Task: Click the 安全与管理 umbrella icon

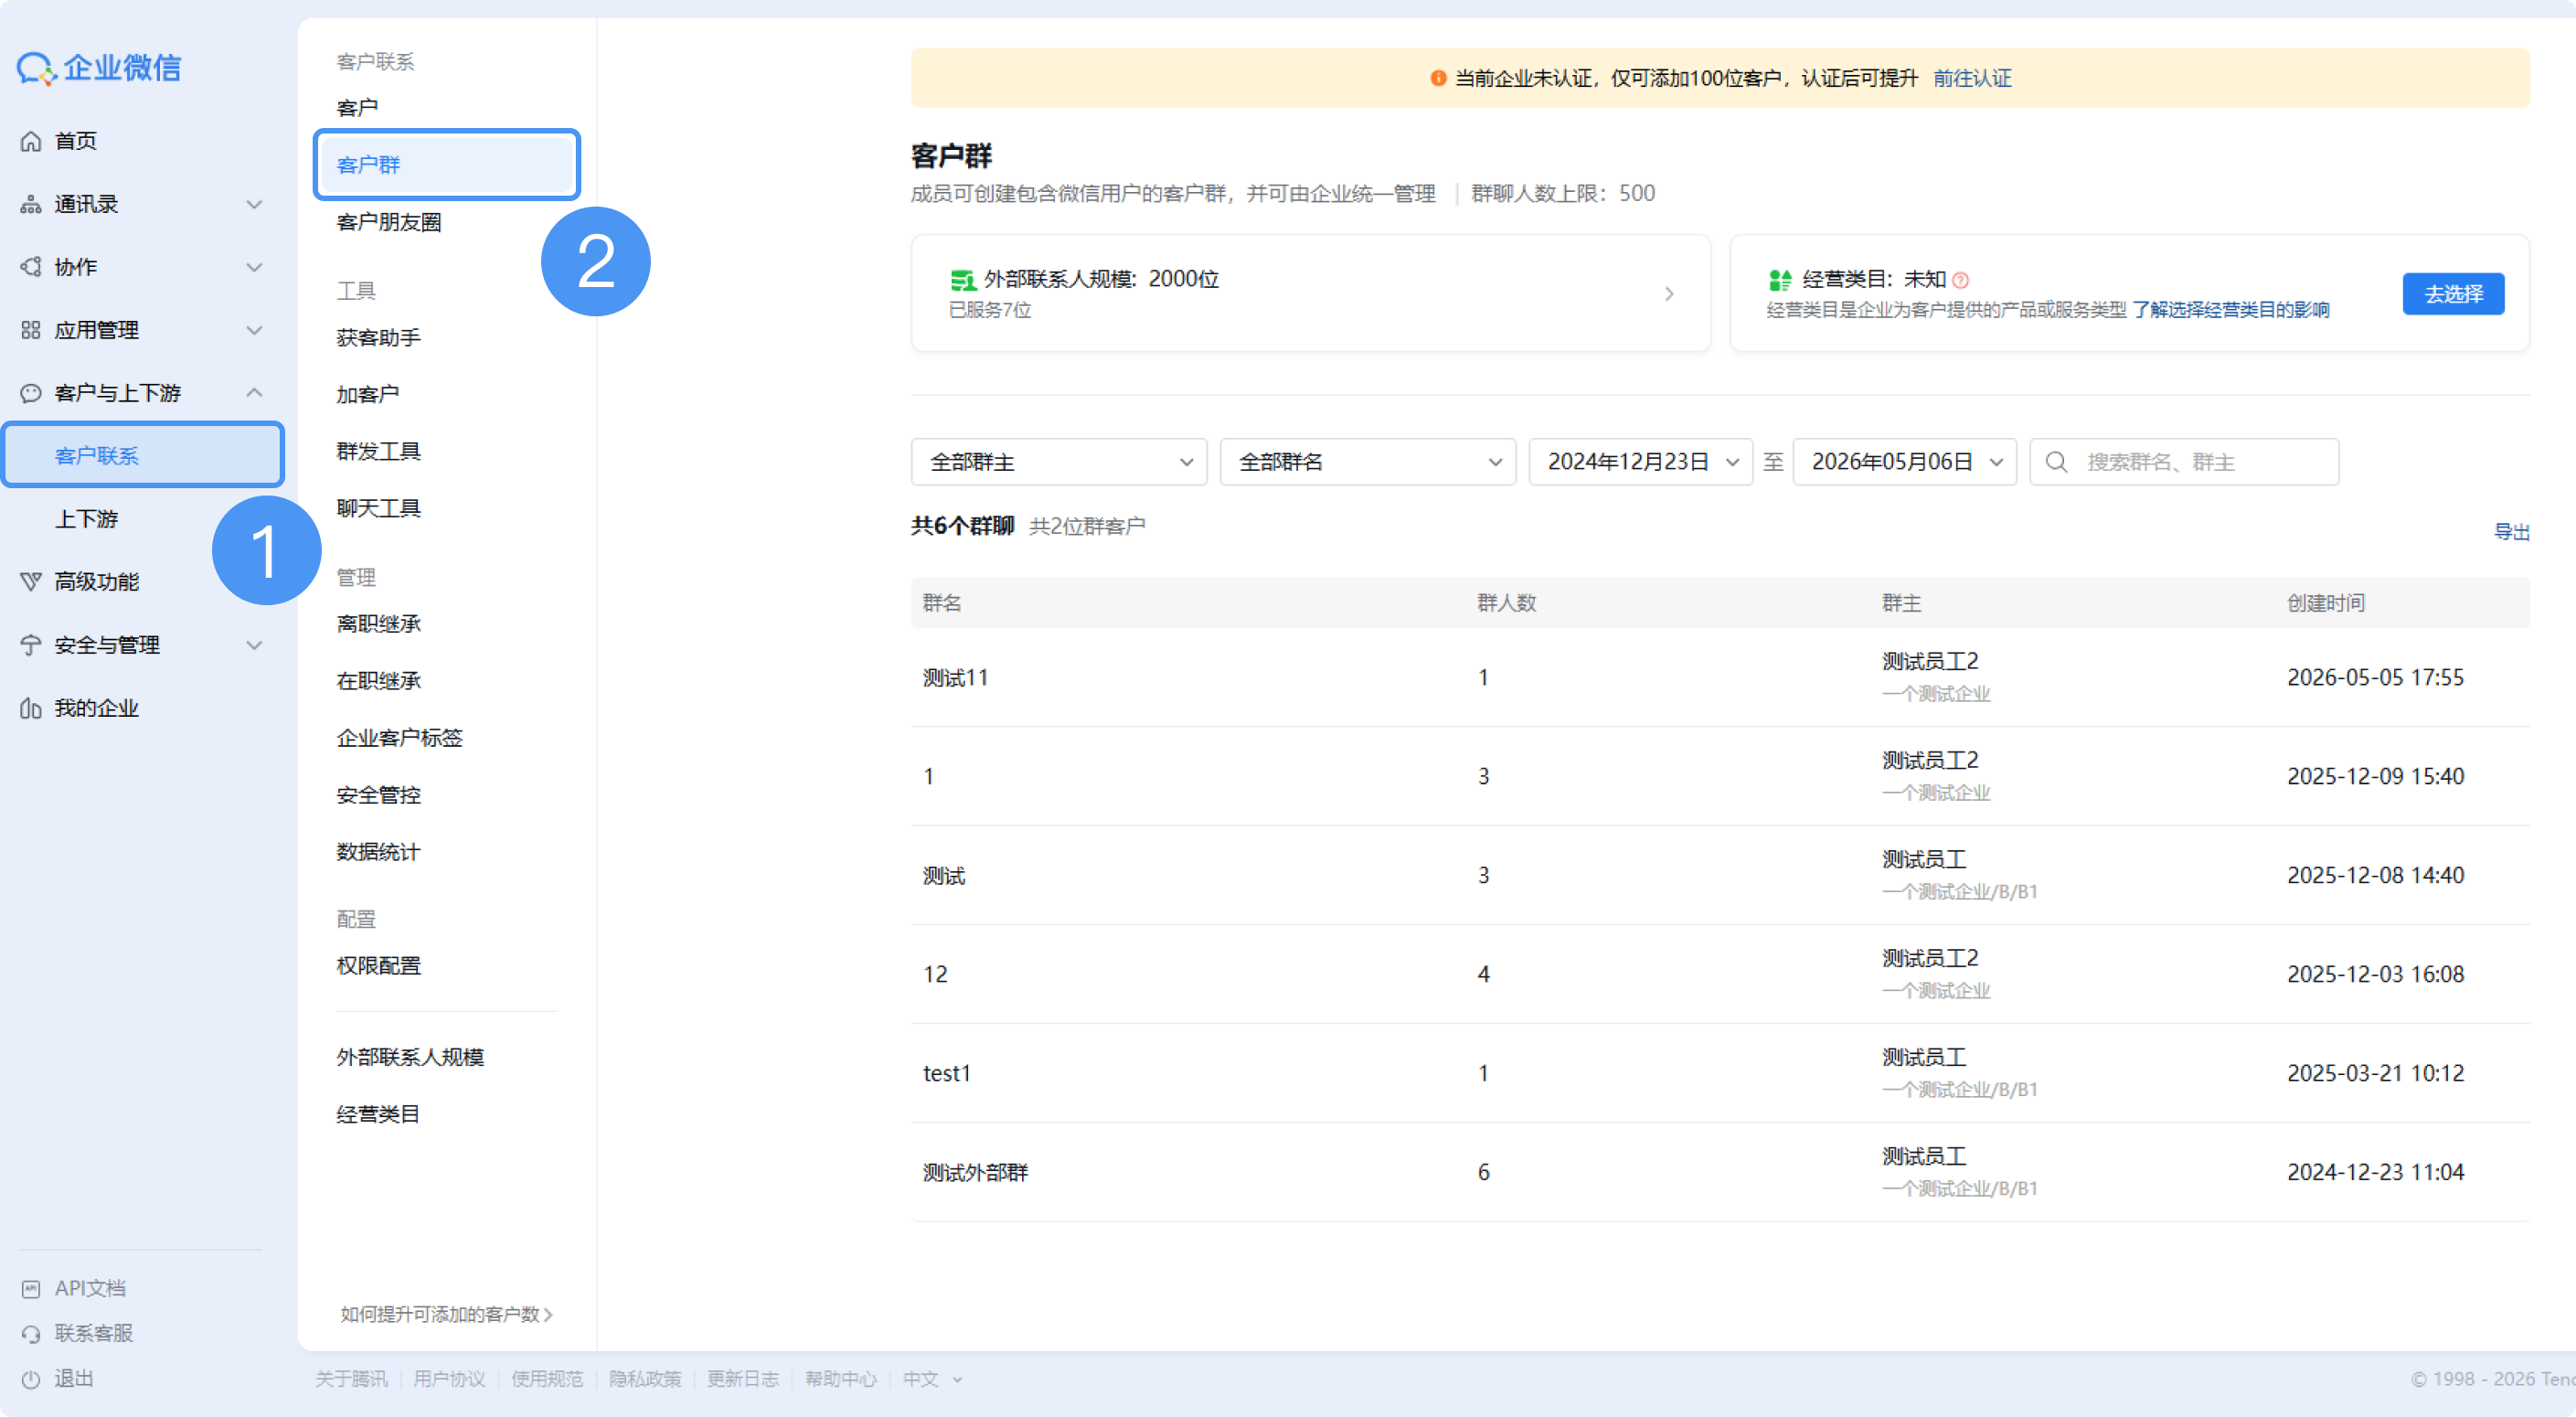Action: tap(31, 645)
